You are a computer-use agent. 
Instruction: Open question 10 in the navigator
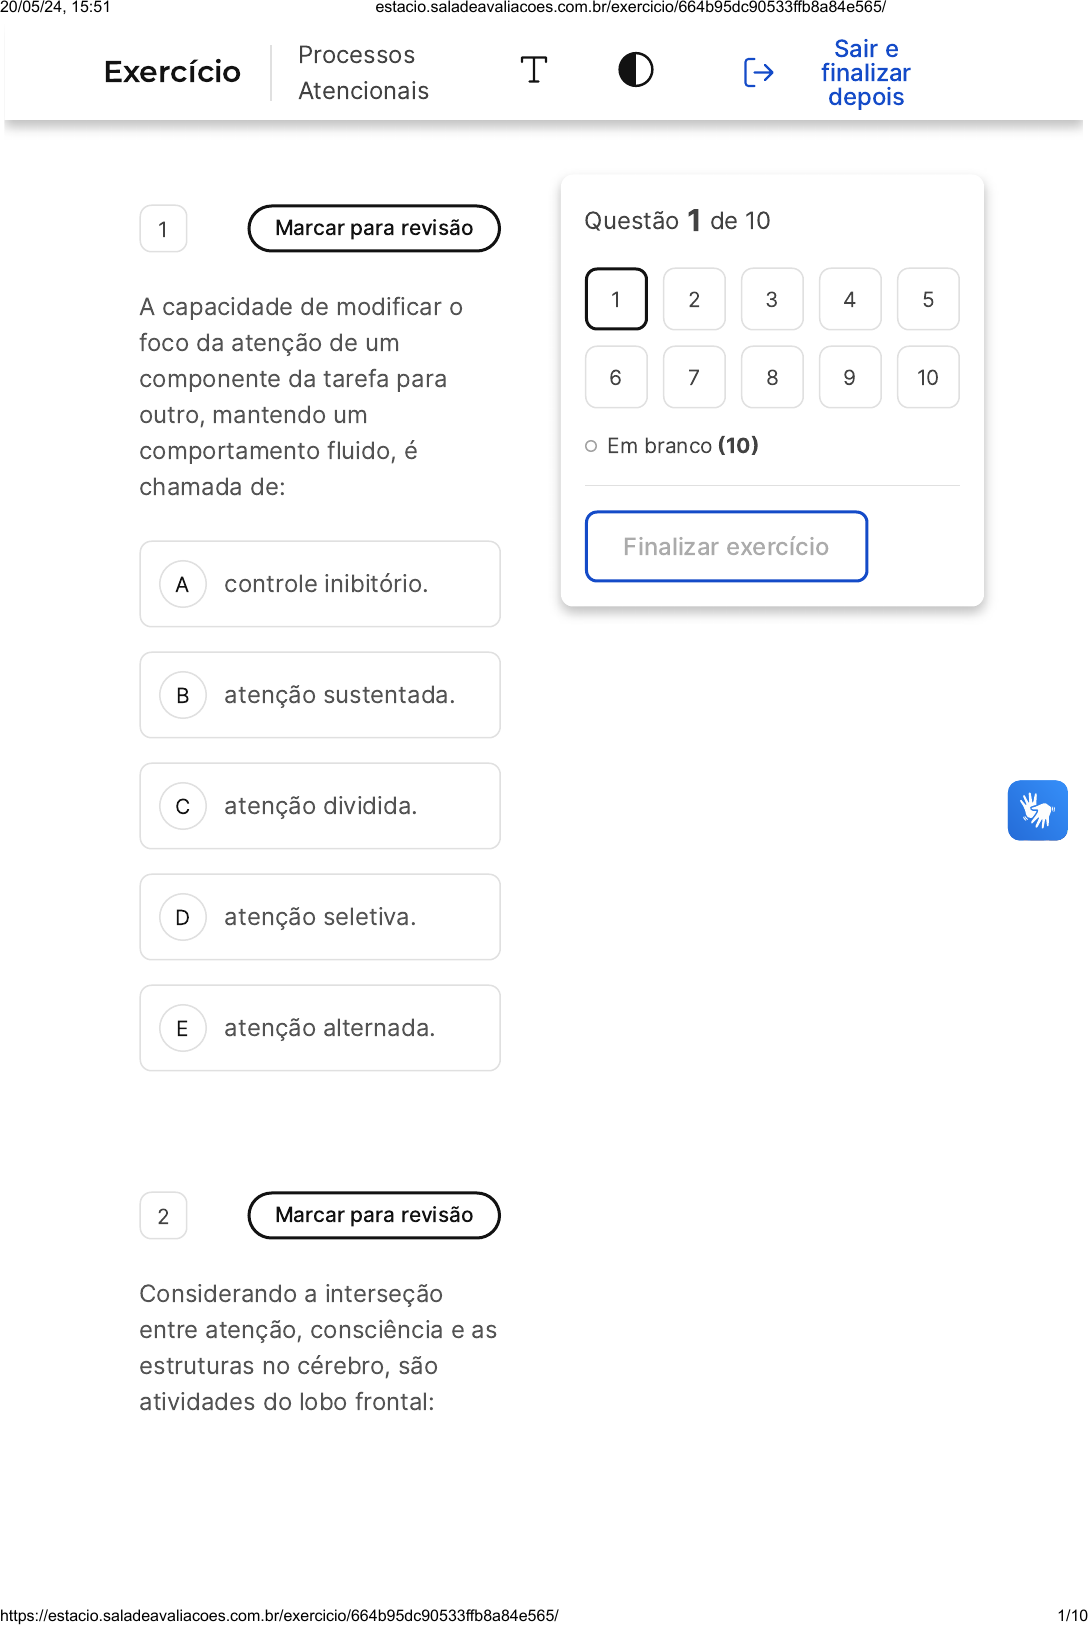point(928,377)
